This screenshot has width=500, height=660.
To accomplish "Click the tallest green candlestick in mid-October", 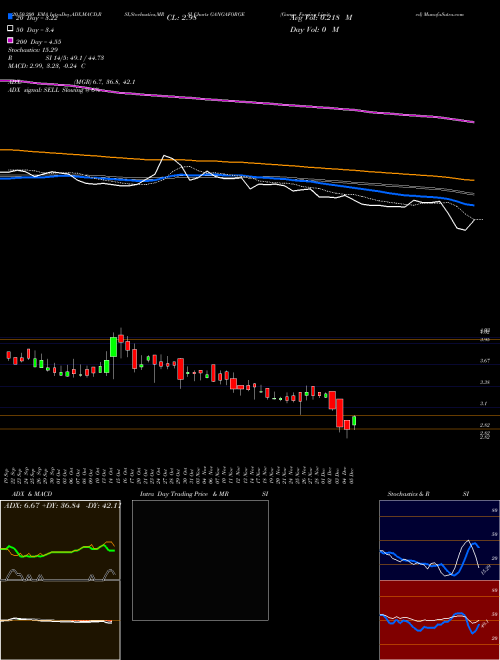I will 113,347.
